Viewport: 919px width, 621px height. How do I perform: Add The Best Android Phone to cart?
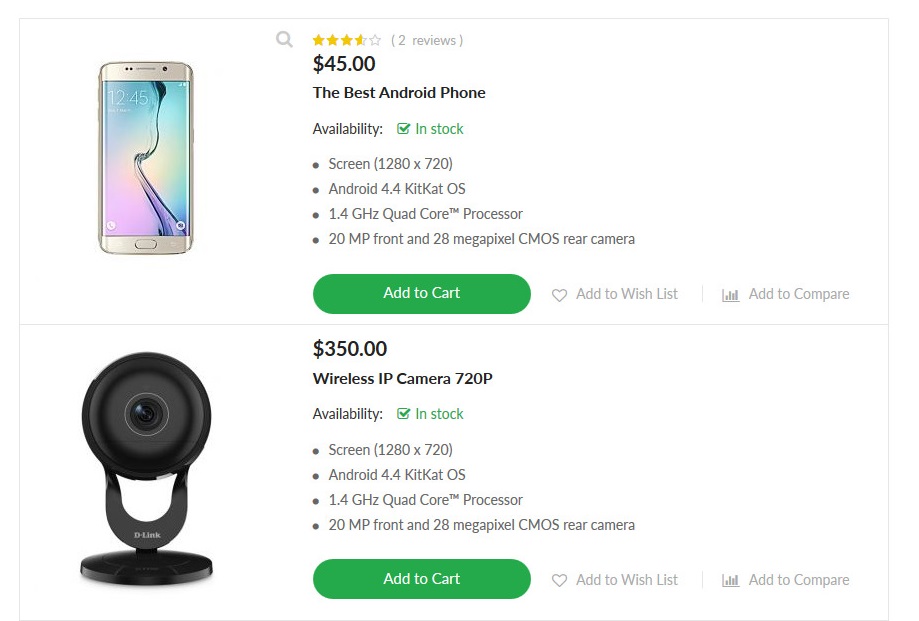pyautogui.click(x=421, y=294)
